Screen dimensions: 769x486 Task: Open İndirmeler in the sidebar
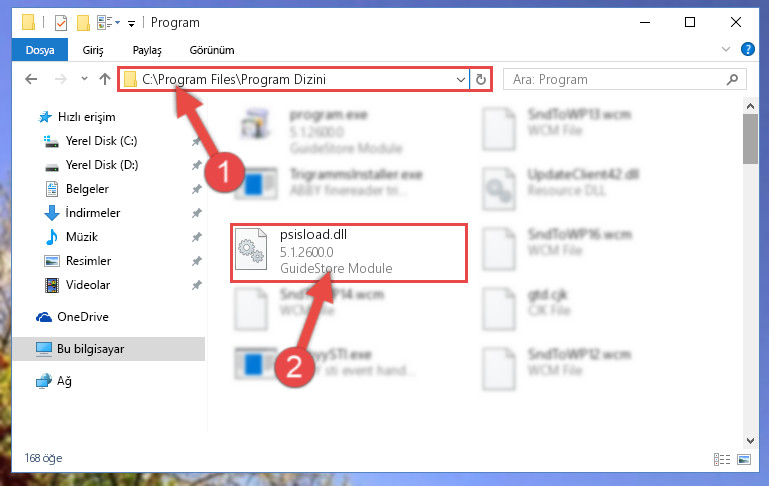coord(93,213)
